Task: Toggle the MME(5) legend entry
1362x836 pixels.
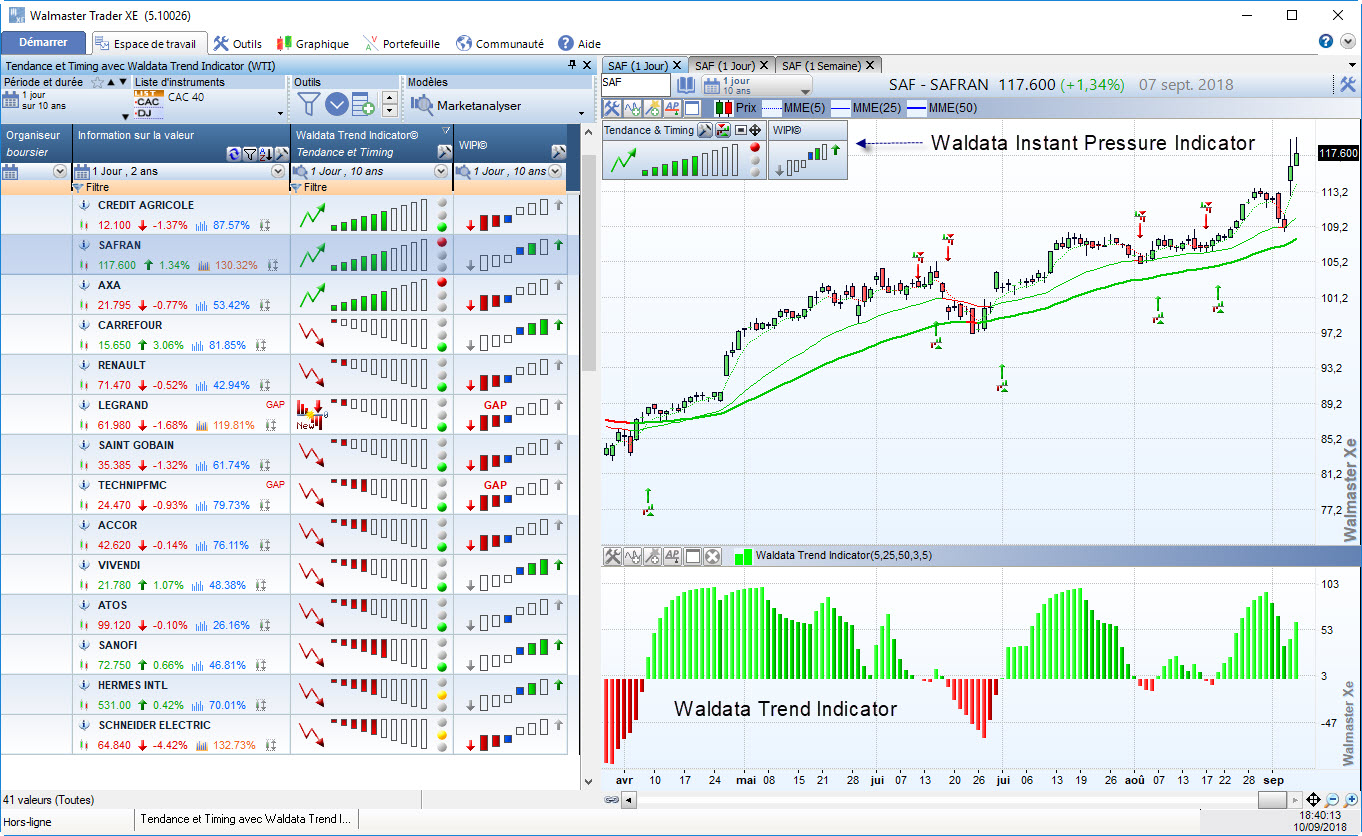Action: (x=793, y=107)
